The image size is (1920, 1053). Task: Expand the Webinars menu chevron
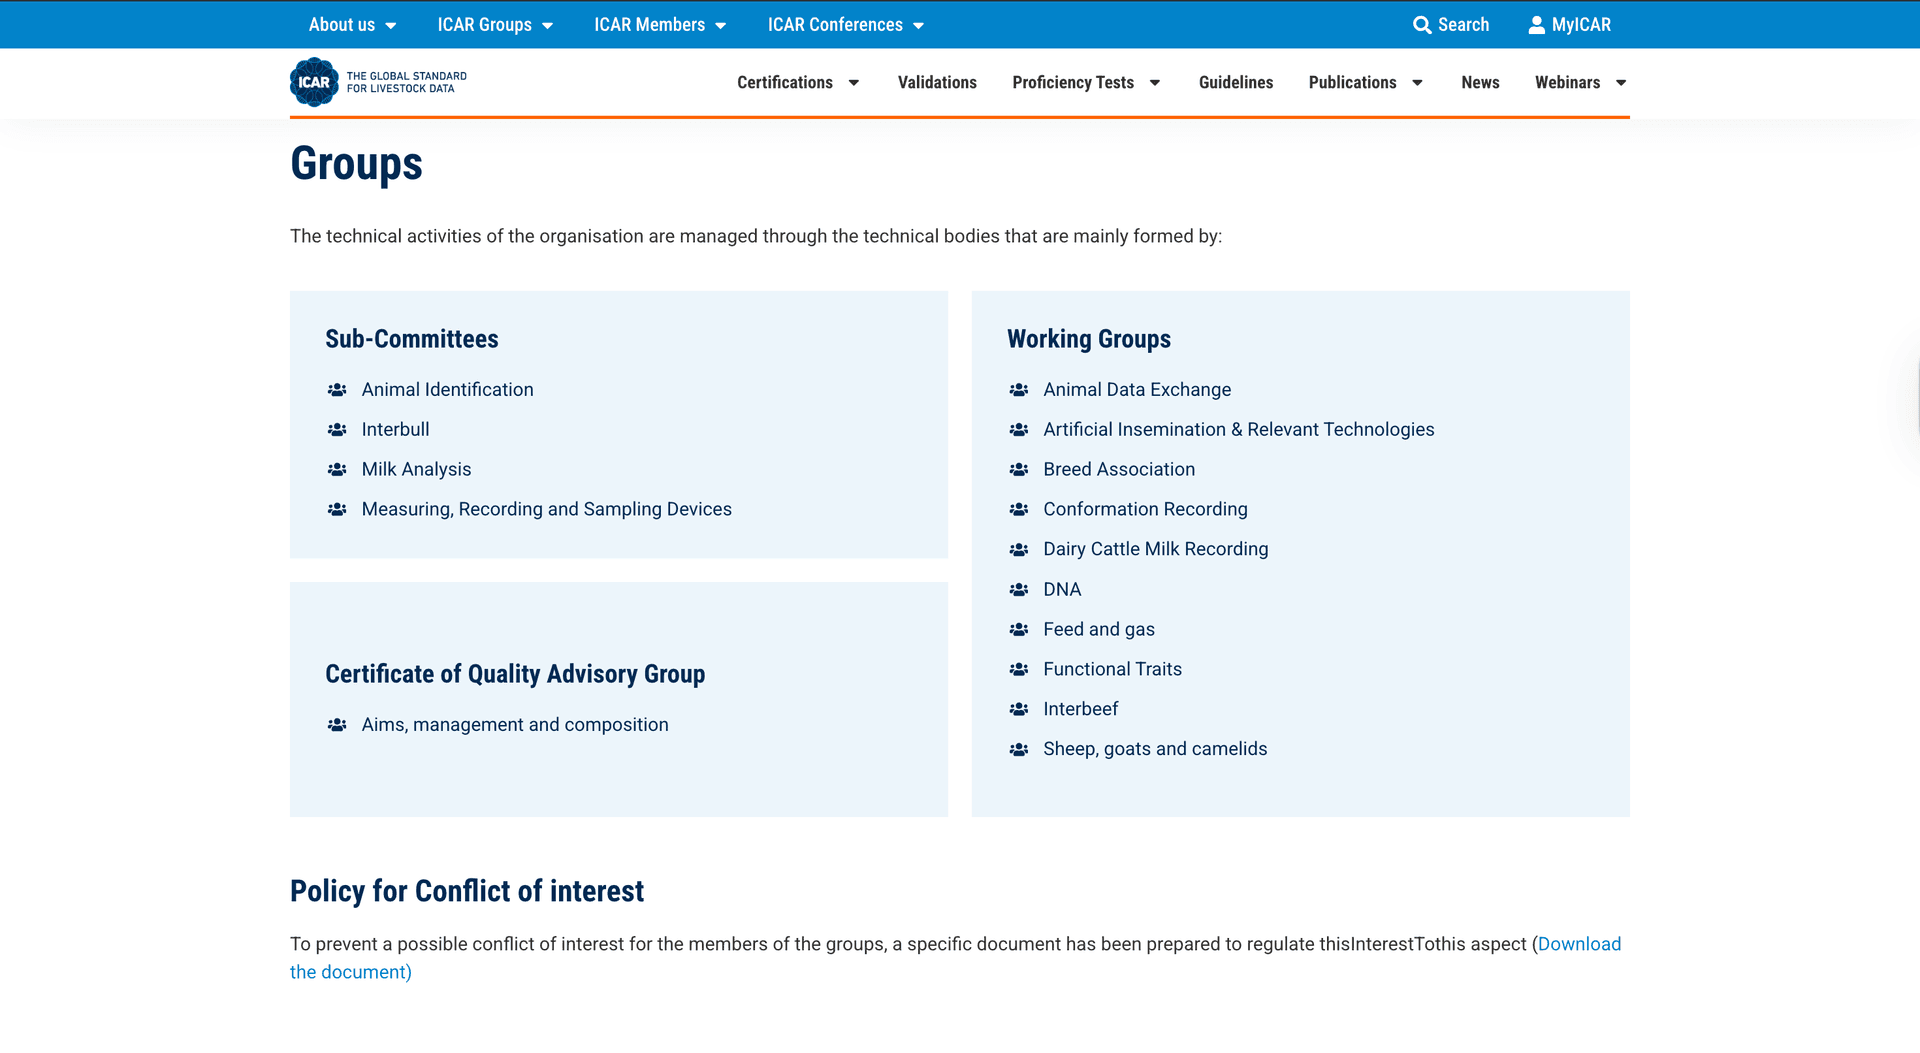pos(1621,83)
